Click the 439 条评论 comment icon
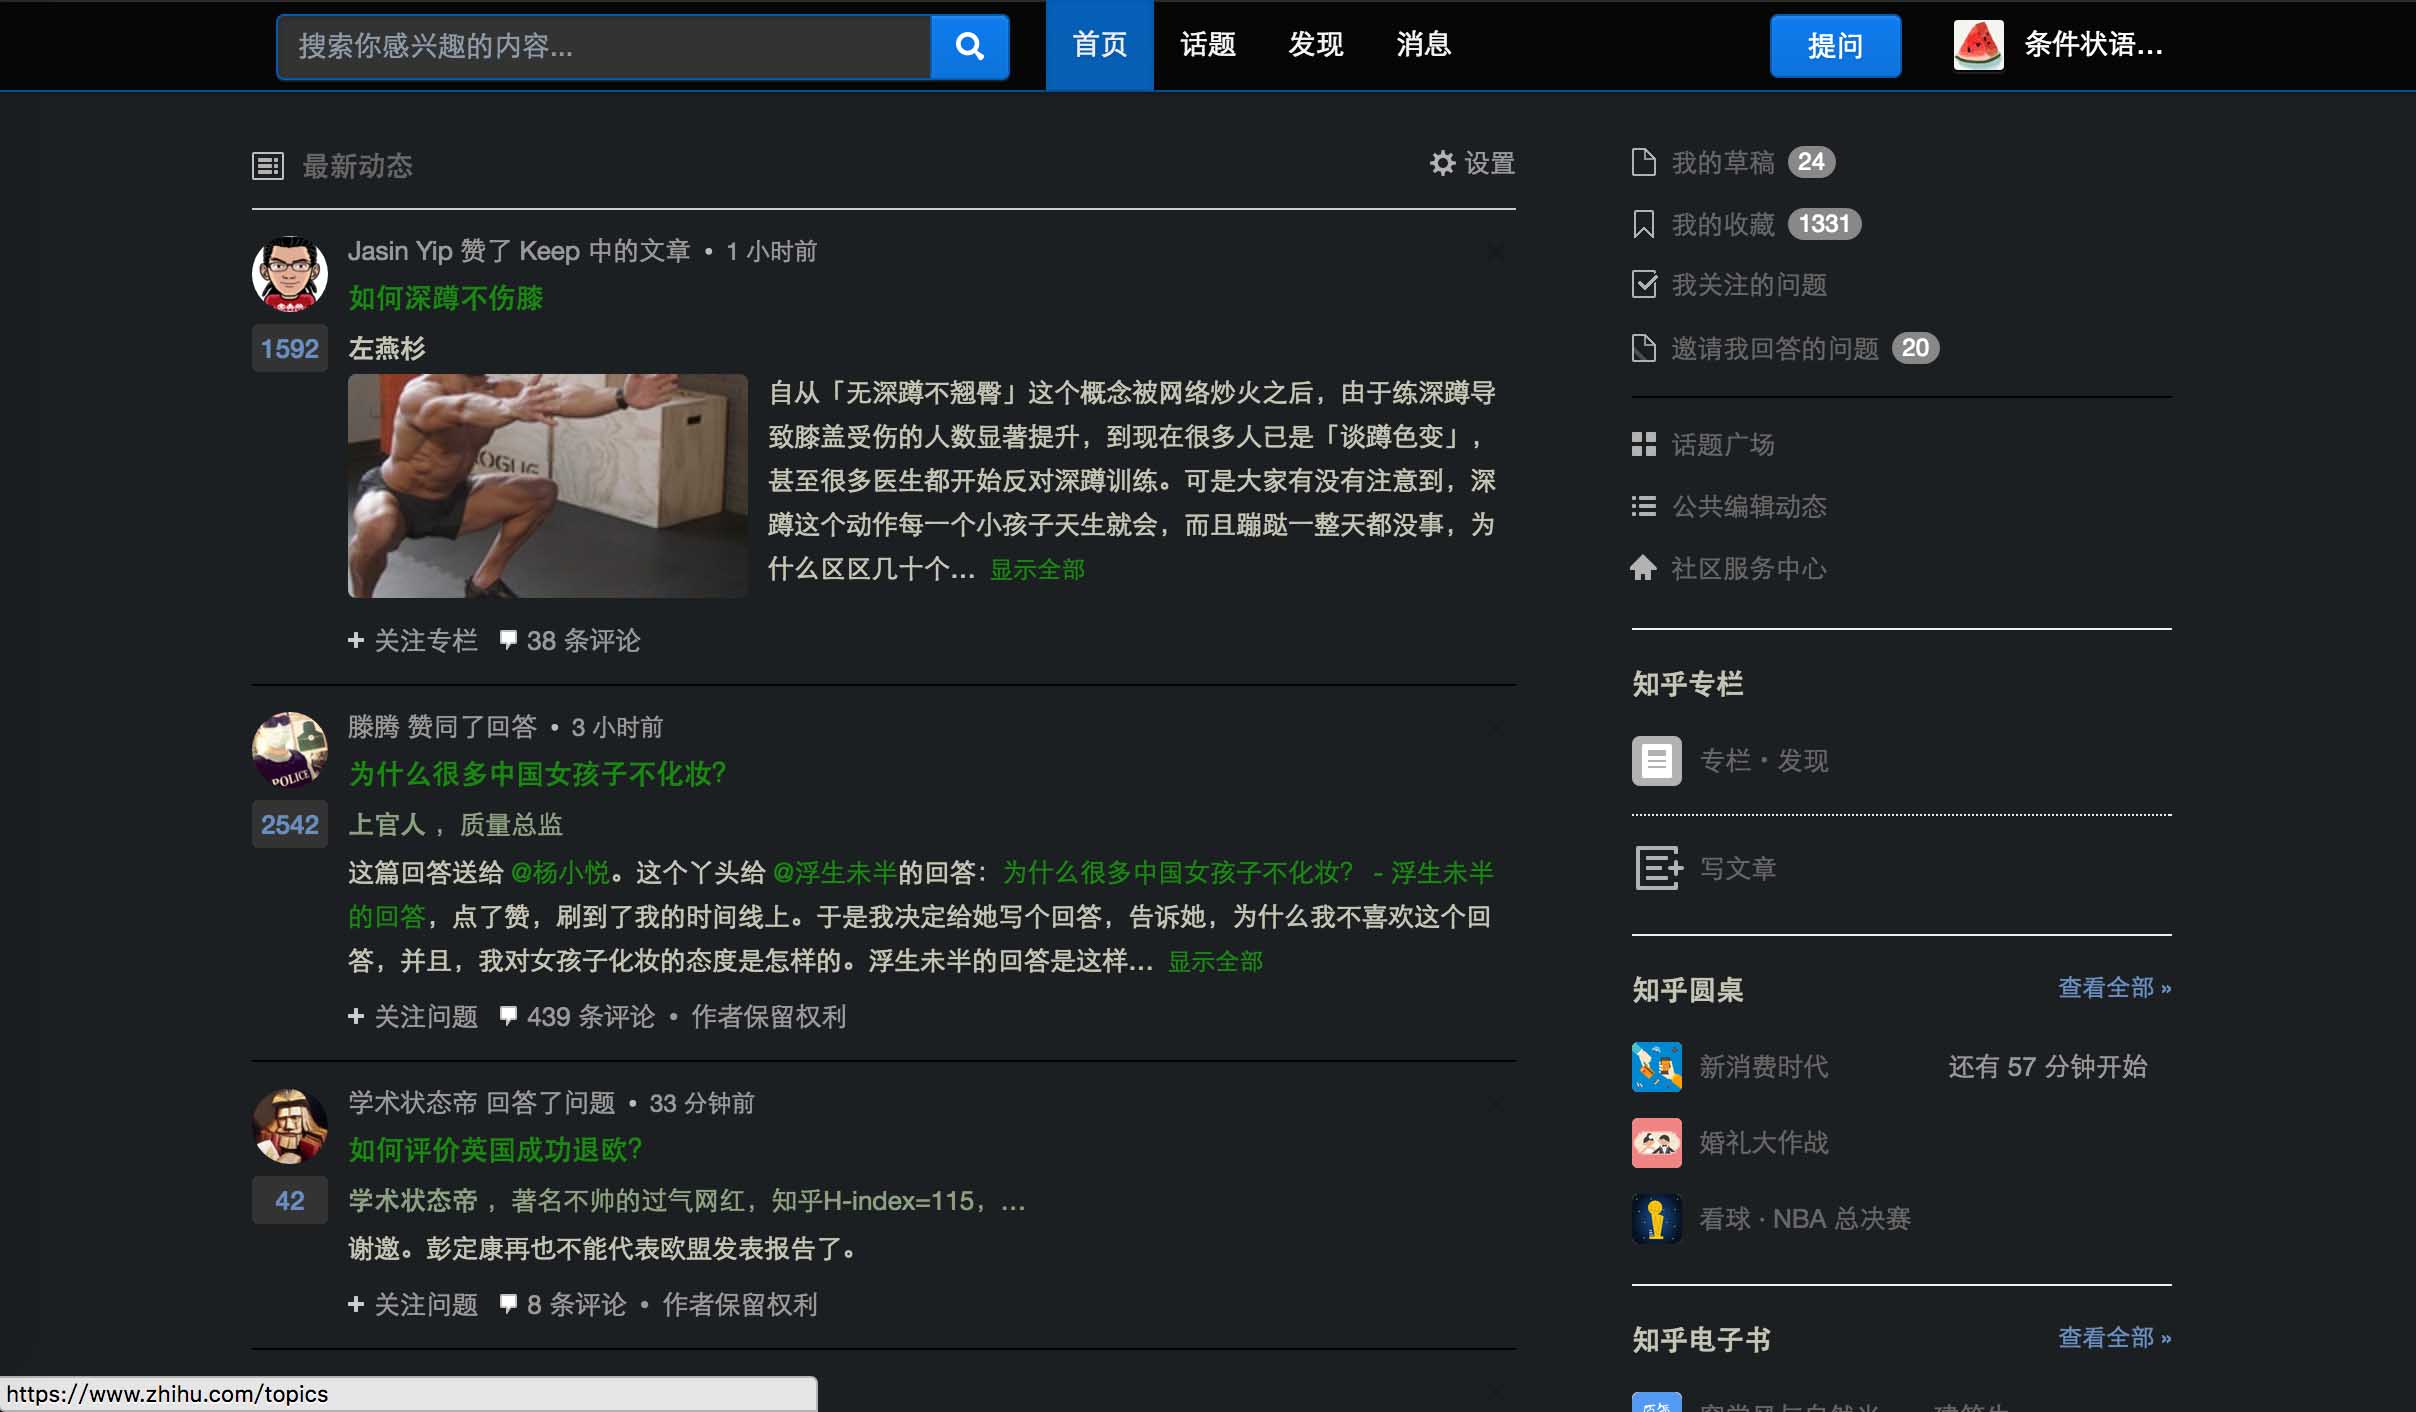 coord(508,1015)
